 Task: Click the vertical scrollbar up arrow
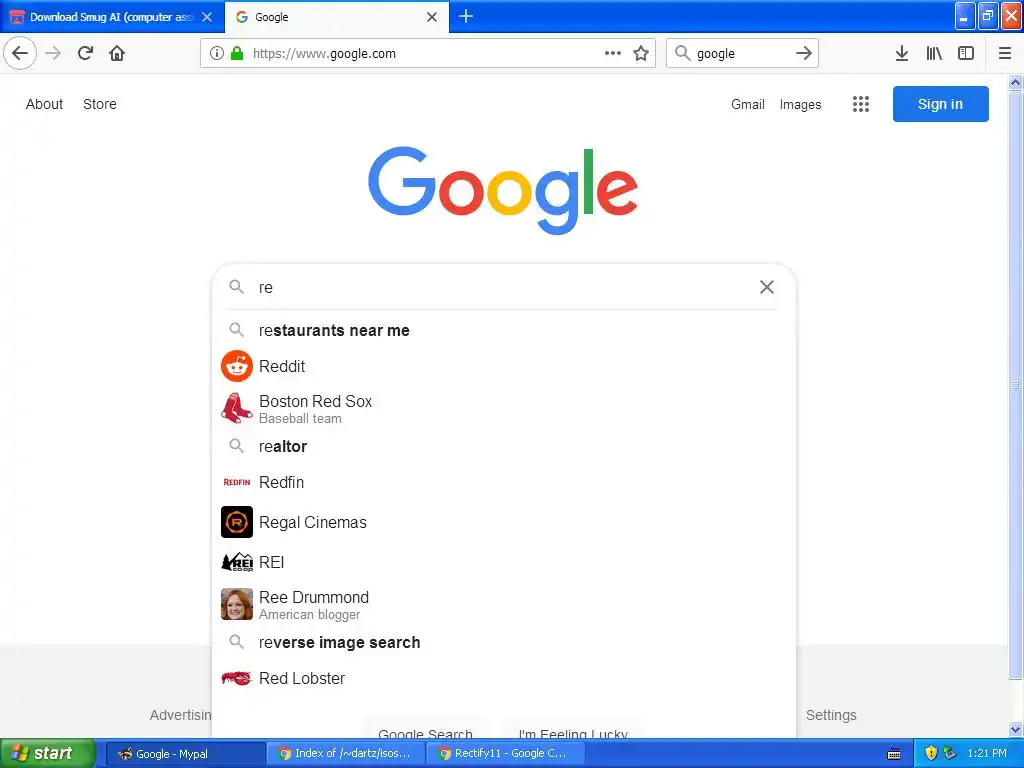(1016, 82)
